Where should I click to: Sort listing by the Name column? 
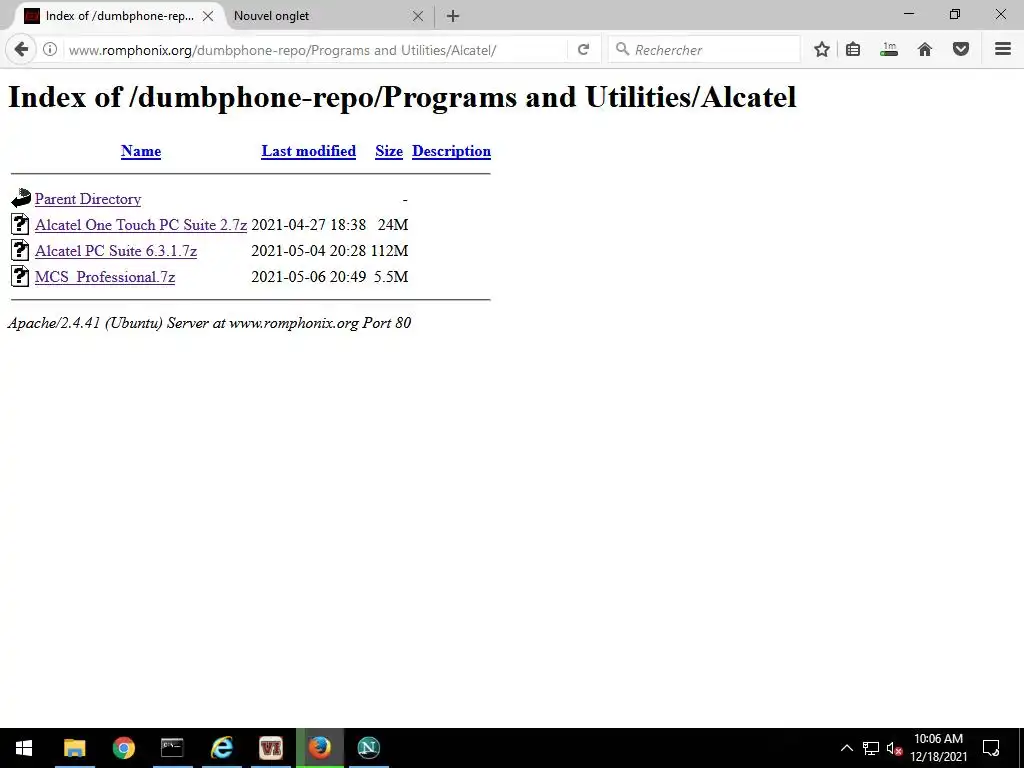click(141, 151)
